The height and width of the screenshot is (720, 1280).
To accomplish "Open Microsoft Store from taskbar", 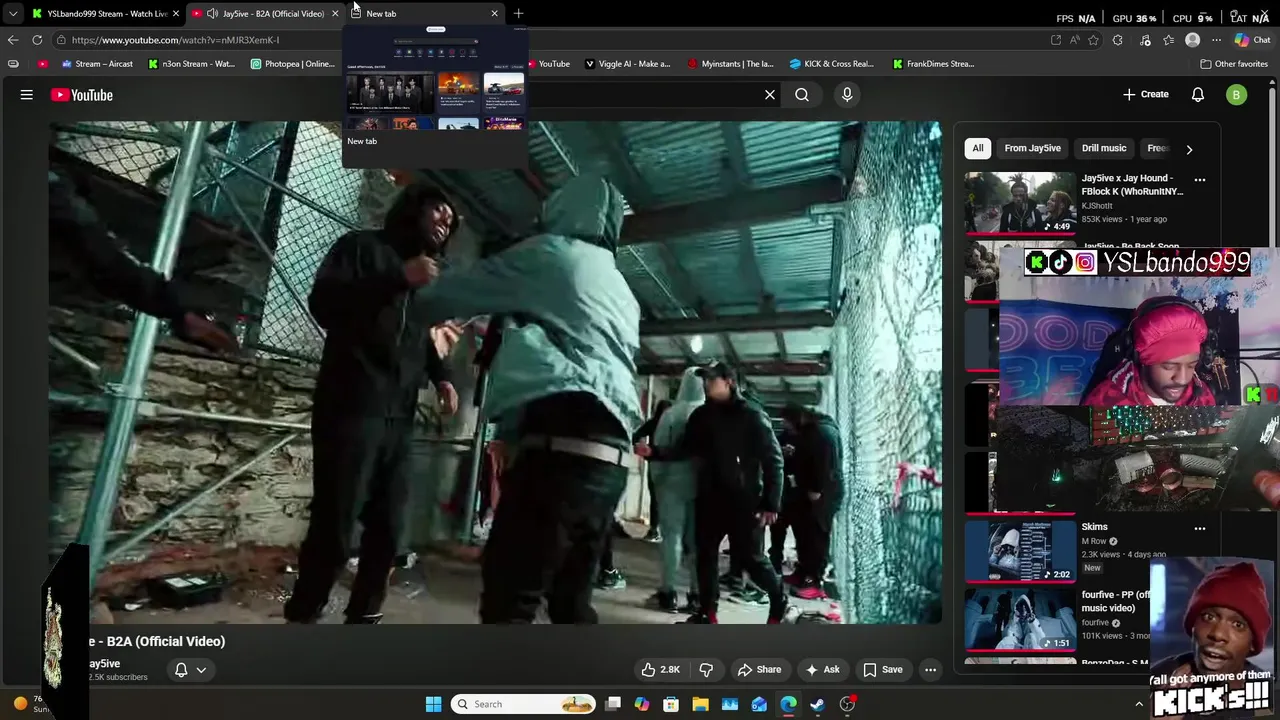I will tap(671, 704).
